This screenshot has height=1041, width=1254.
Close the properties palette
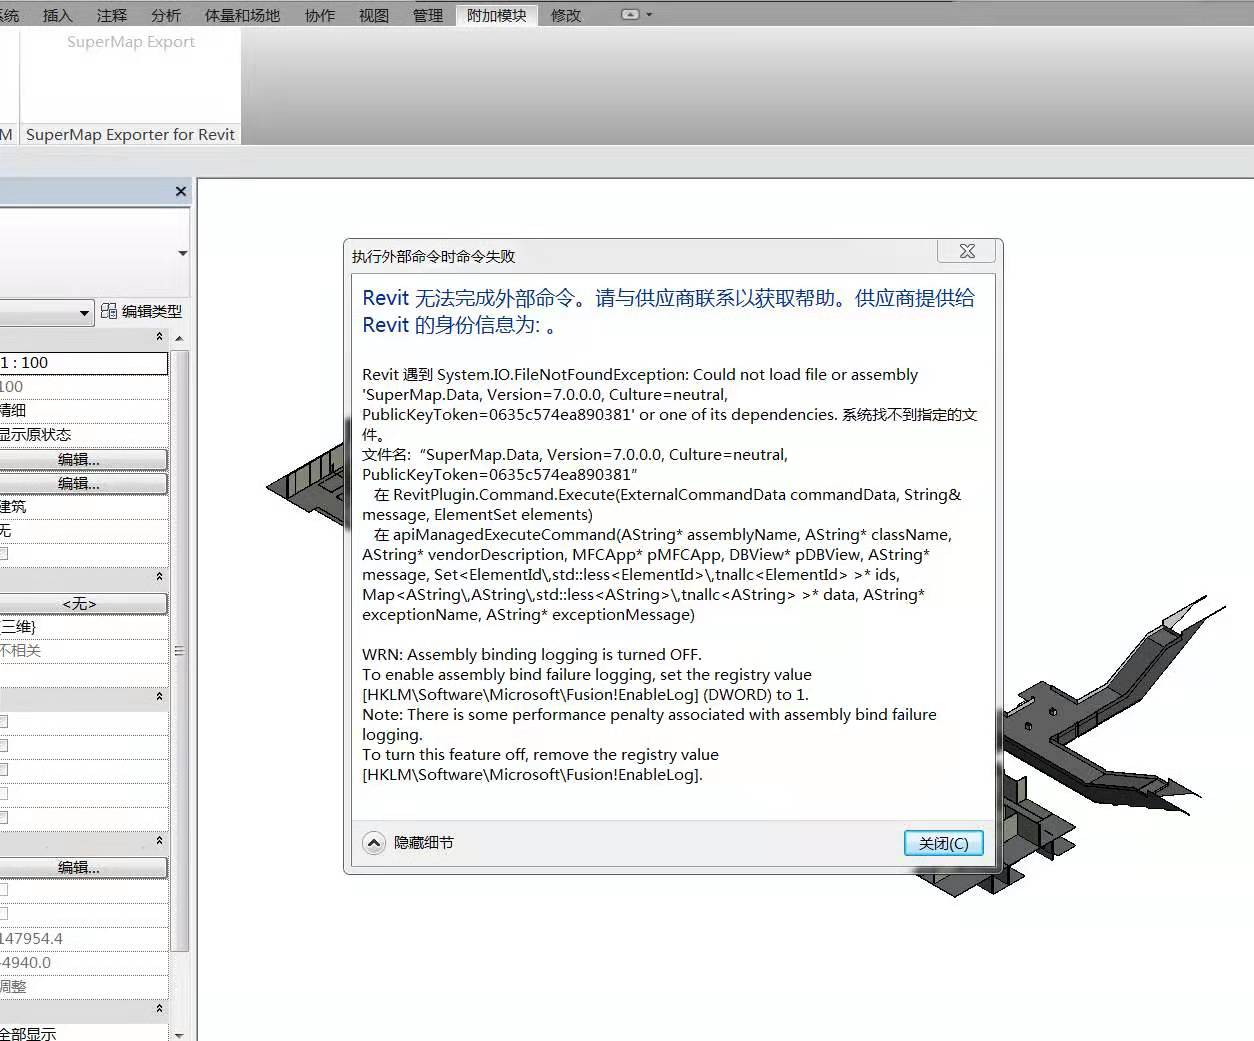pyautogui.click(x=181, y=191)
